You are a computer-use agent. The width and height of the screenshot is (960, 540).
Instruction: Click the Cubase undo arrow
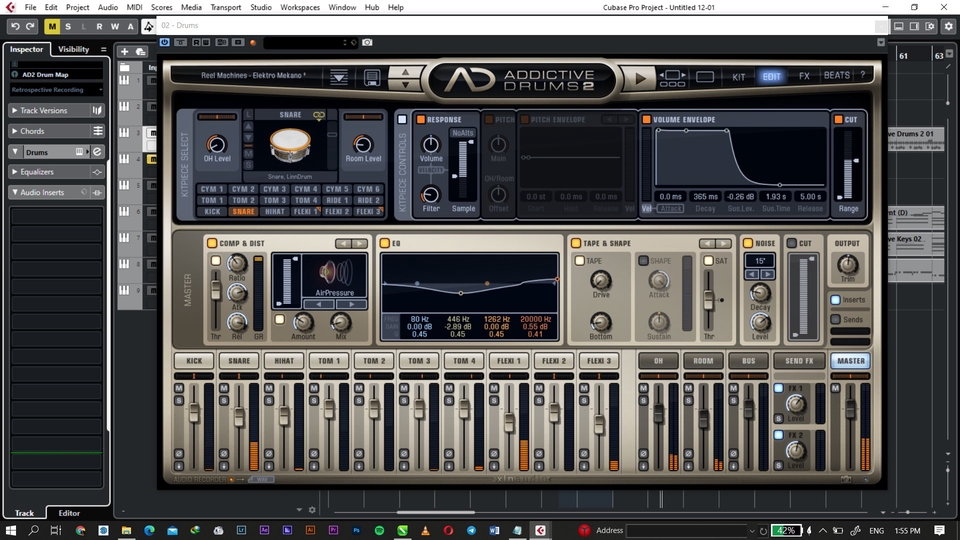(x=15, y=26)
